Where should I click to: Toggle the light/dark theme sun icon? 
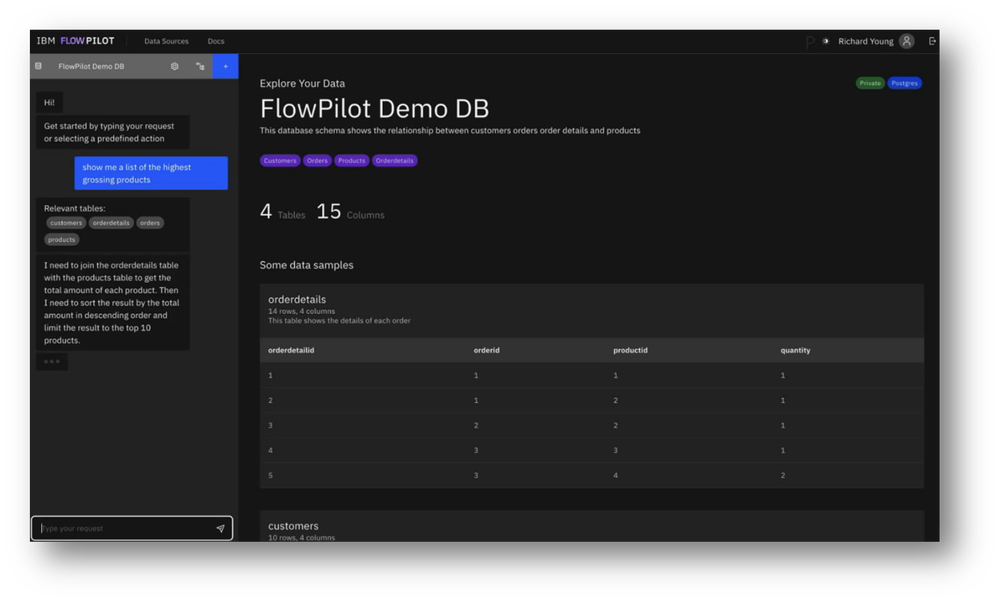click(826, 41)
